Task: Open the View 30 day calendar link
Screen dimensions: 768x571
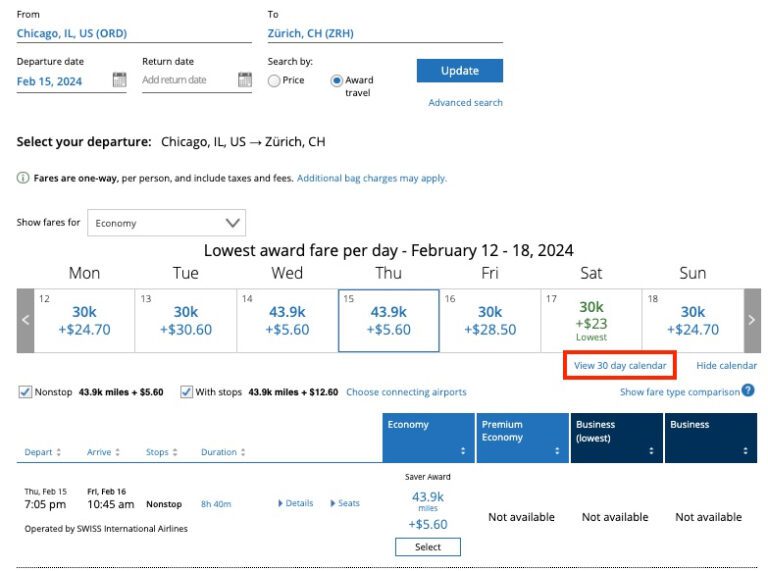Action: pyautogui.click(x=620, y=366)
